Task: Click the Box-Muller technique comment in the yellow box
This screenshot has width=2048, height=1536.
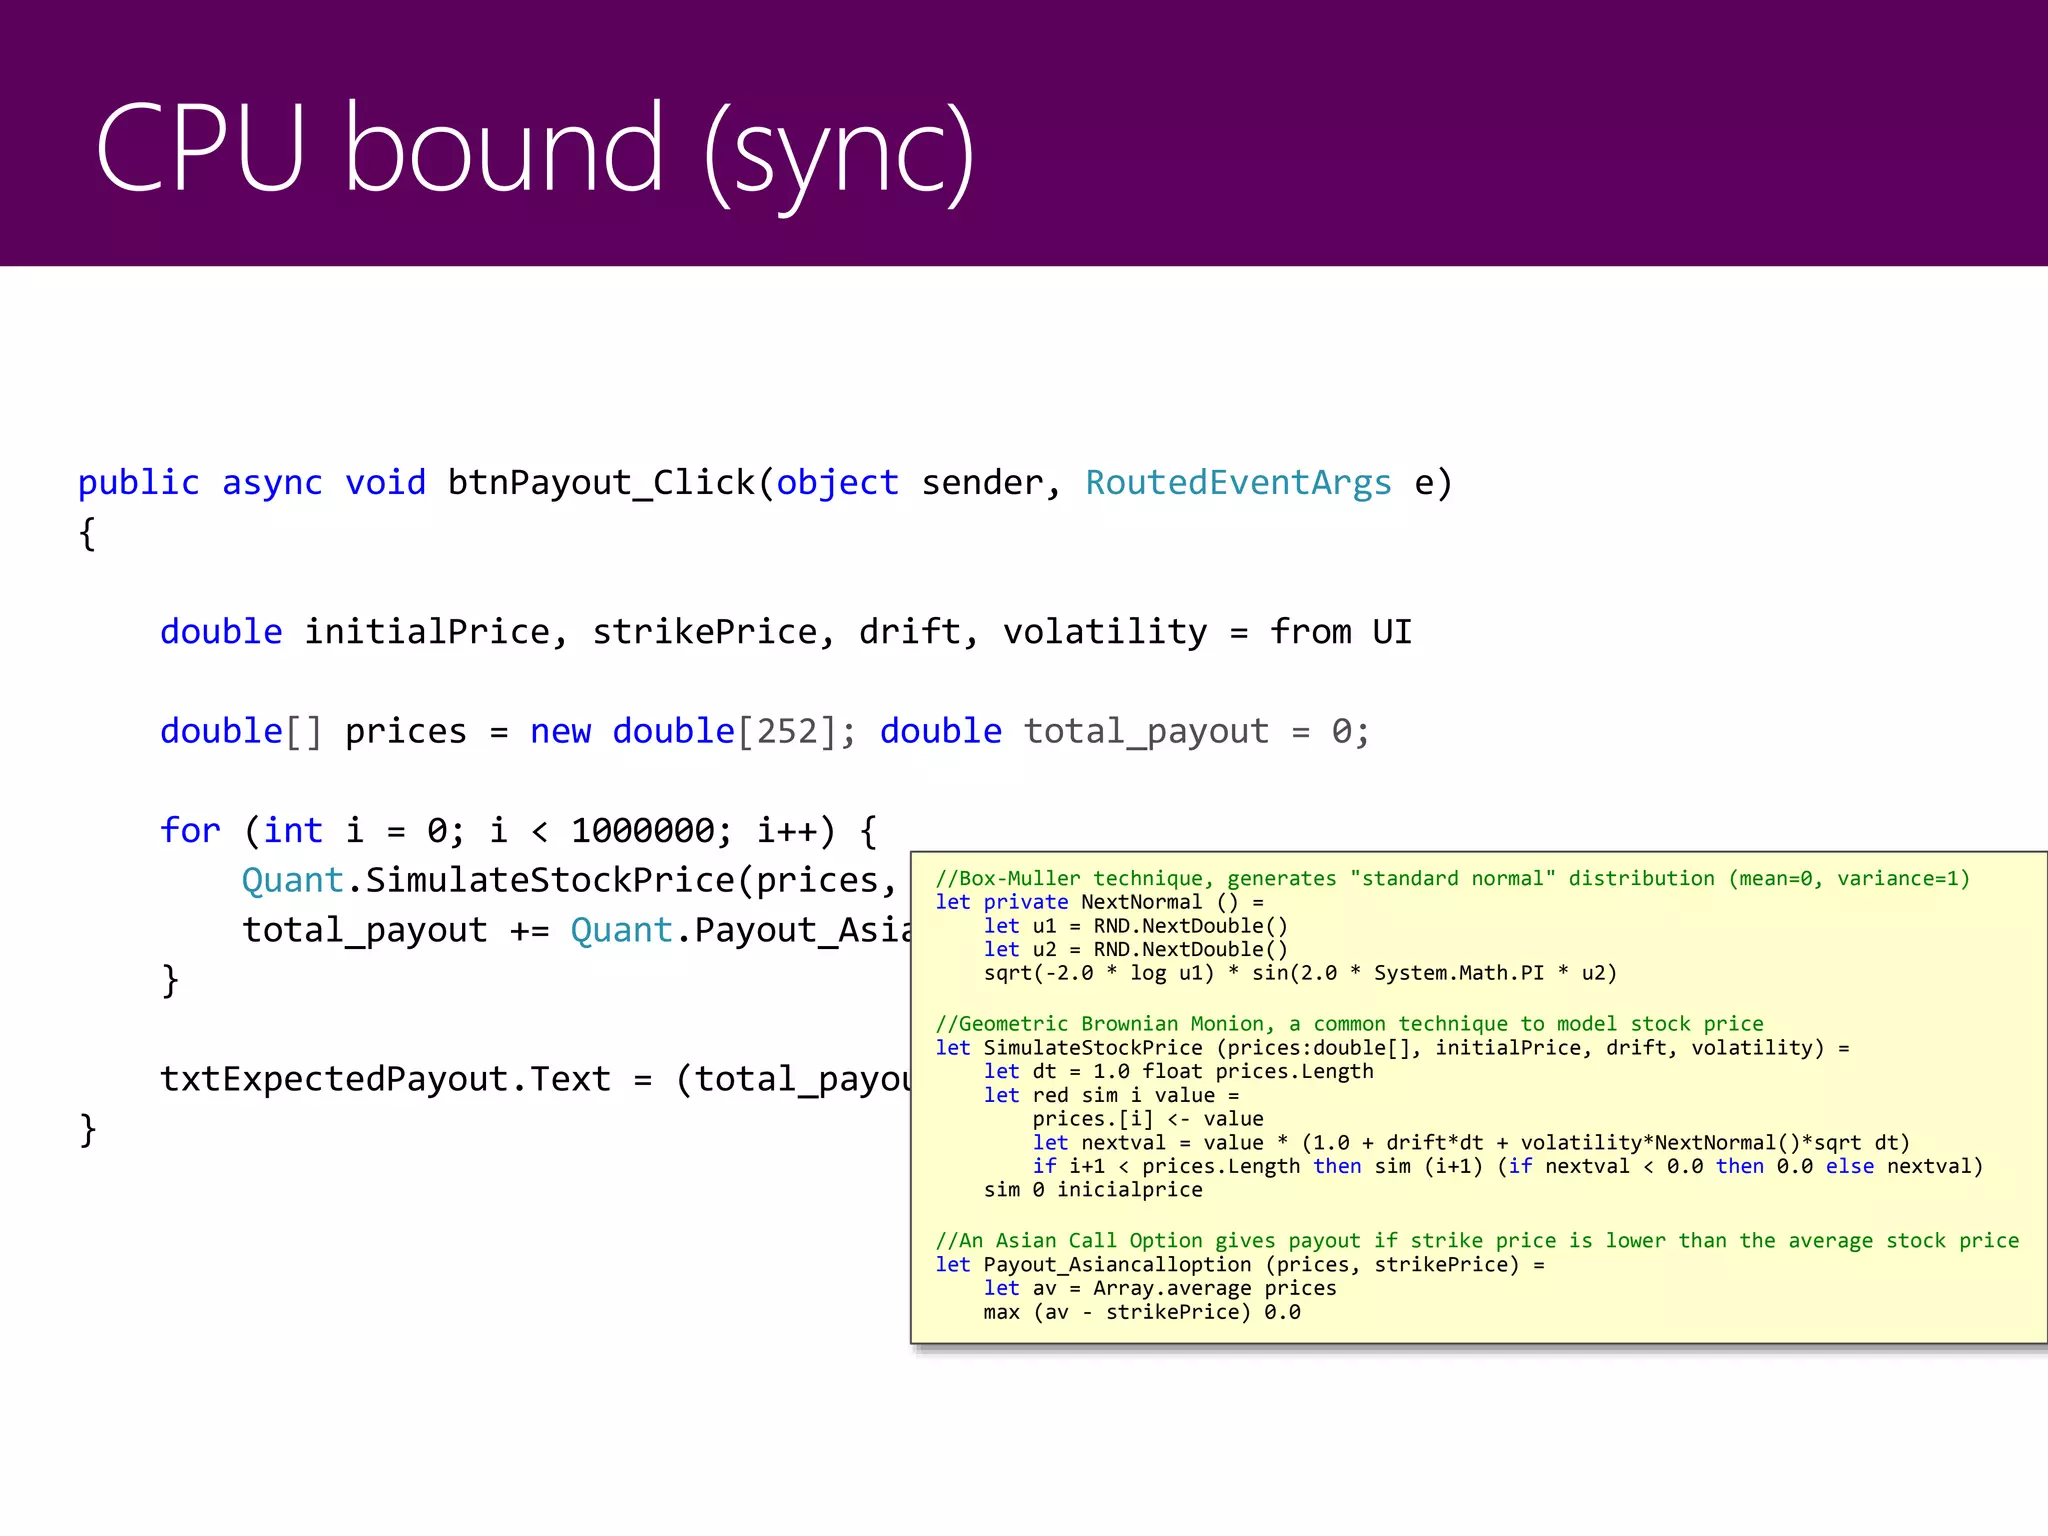Action: pos(1452,878)
